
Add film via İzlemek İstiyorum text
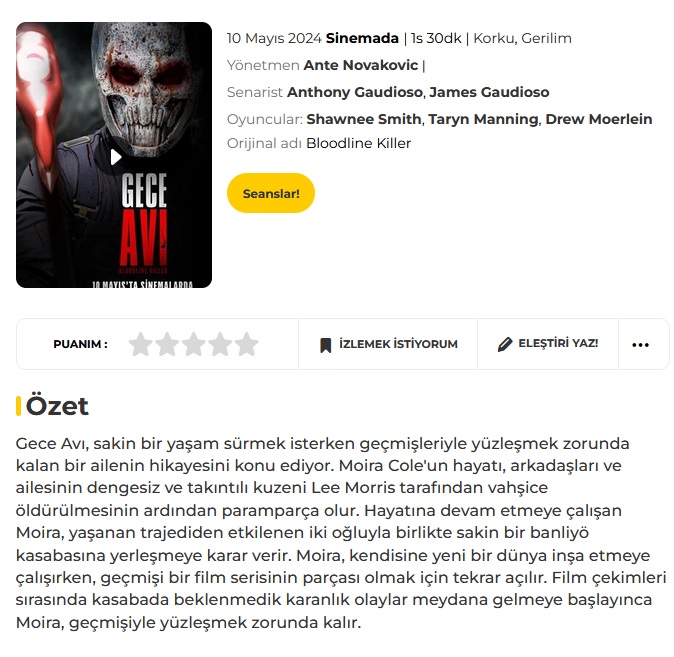point(398,344)
